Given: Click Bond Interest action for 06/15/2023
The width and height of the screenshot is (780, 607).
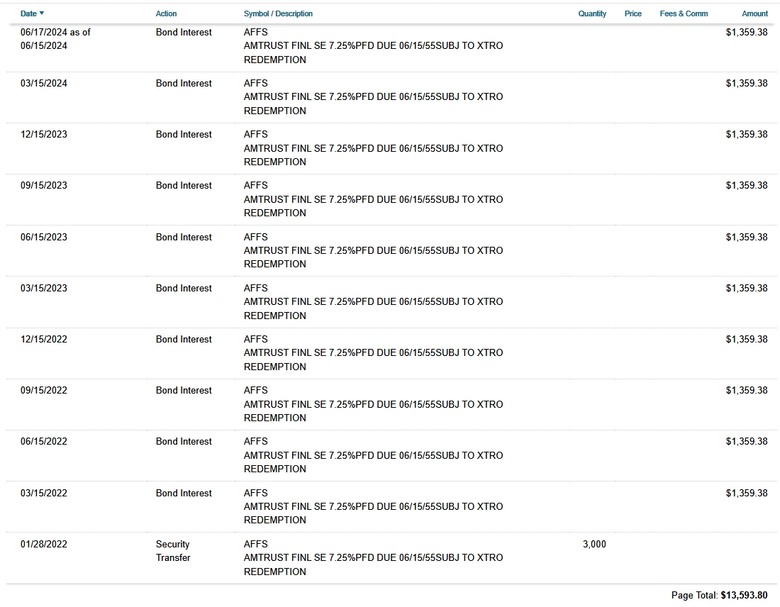Looking at the screenshot, I should tap(184, 237).
